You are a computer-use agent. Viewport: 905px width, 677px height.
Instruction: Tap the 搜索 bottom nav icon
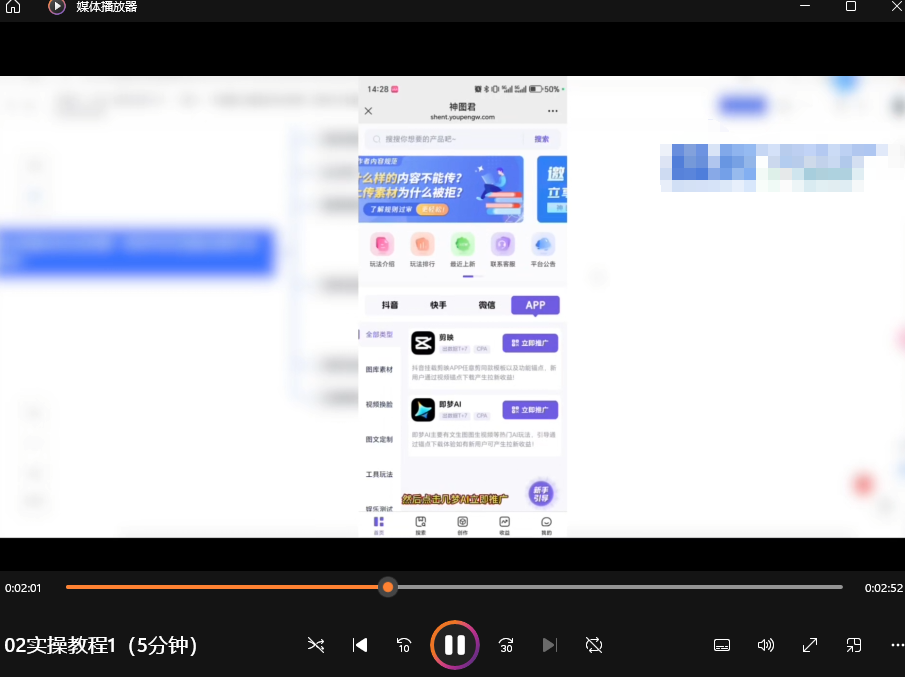(421, 525)
